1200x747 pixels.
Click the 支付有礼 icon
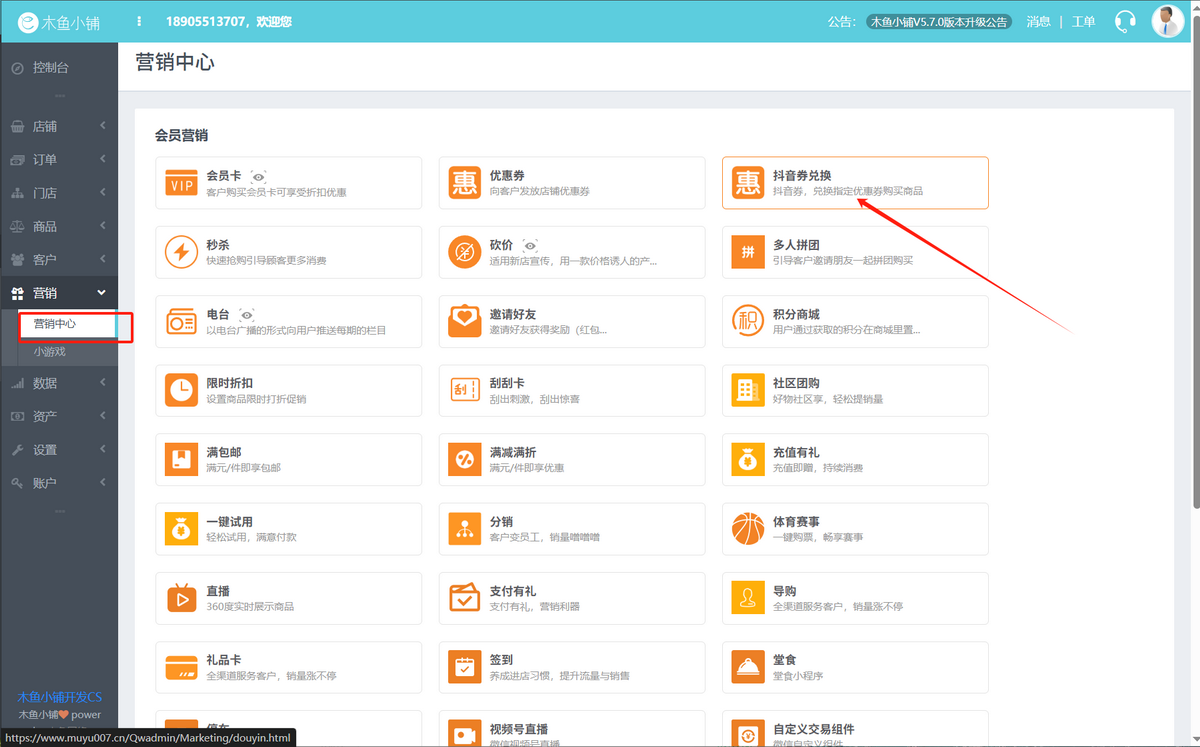pos(465,599)
